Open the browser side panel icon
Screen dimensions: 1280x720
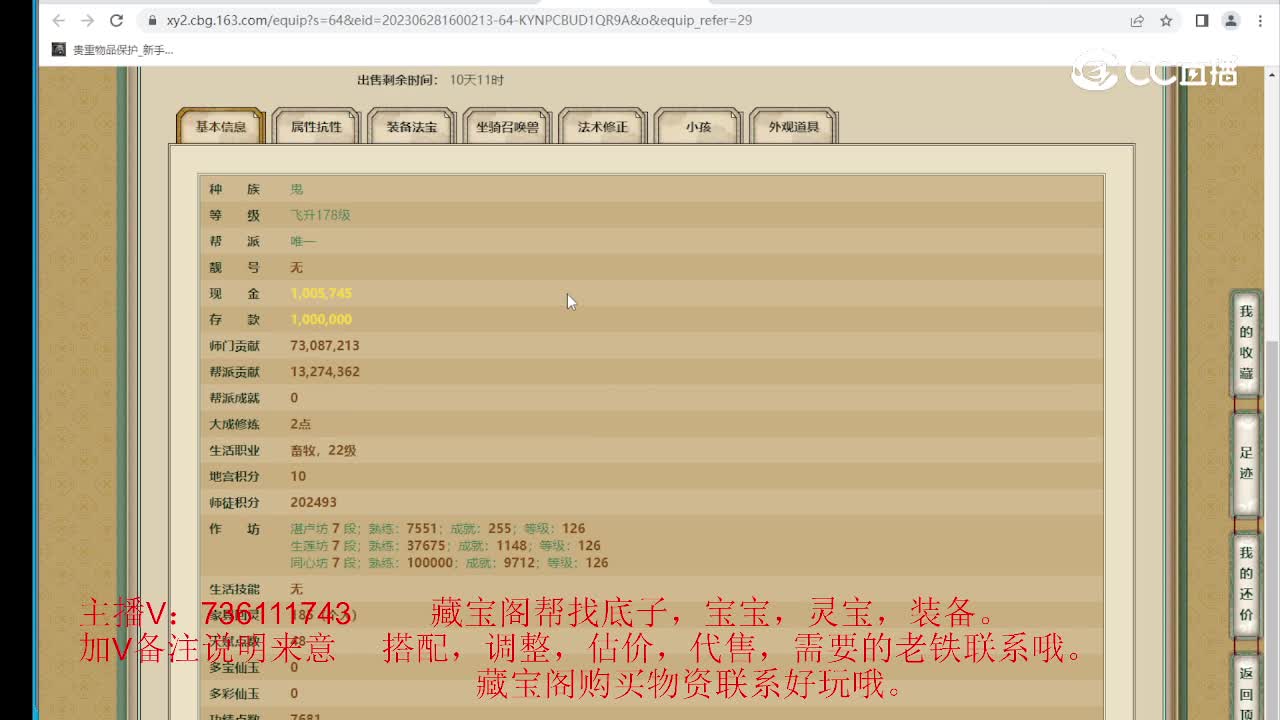coord(1202,20)
